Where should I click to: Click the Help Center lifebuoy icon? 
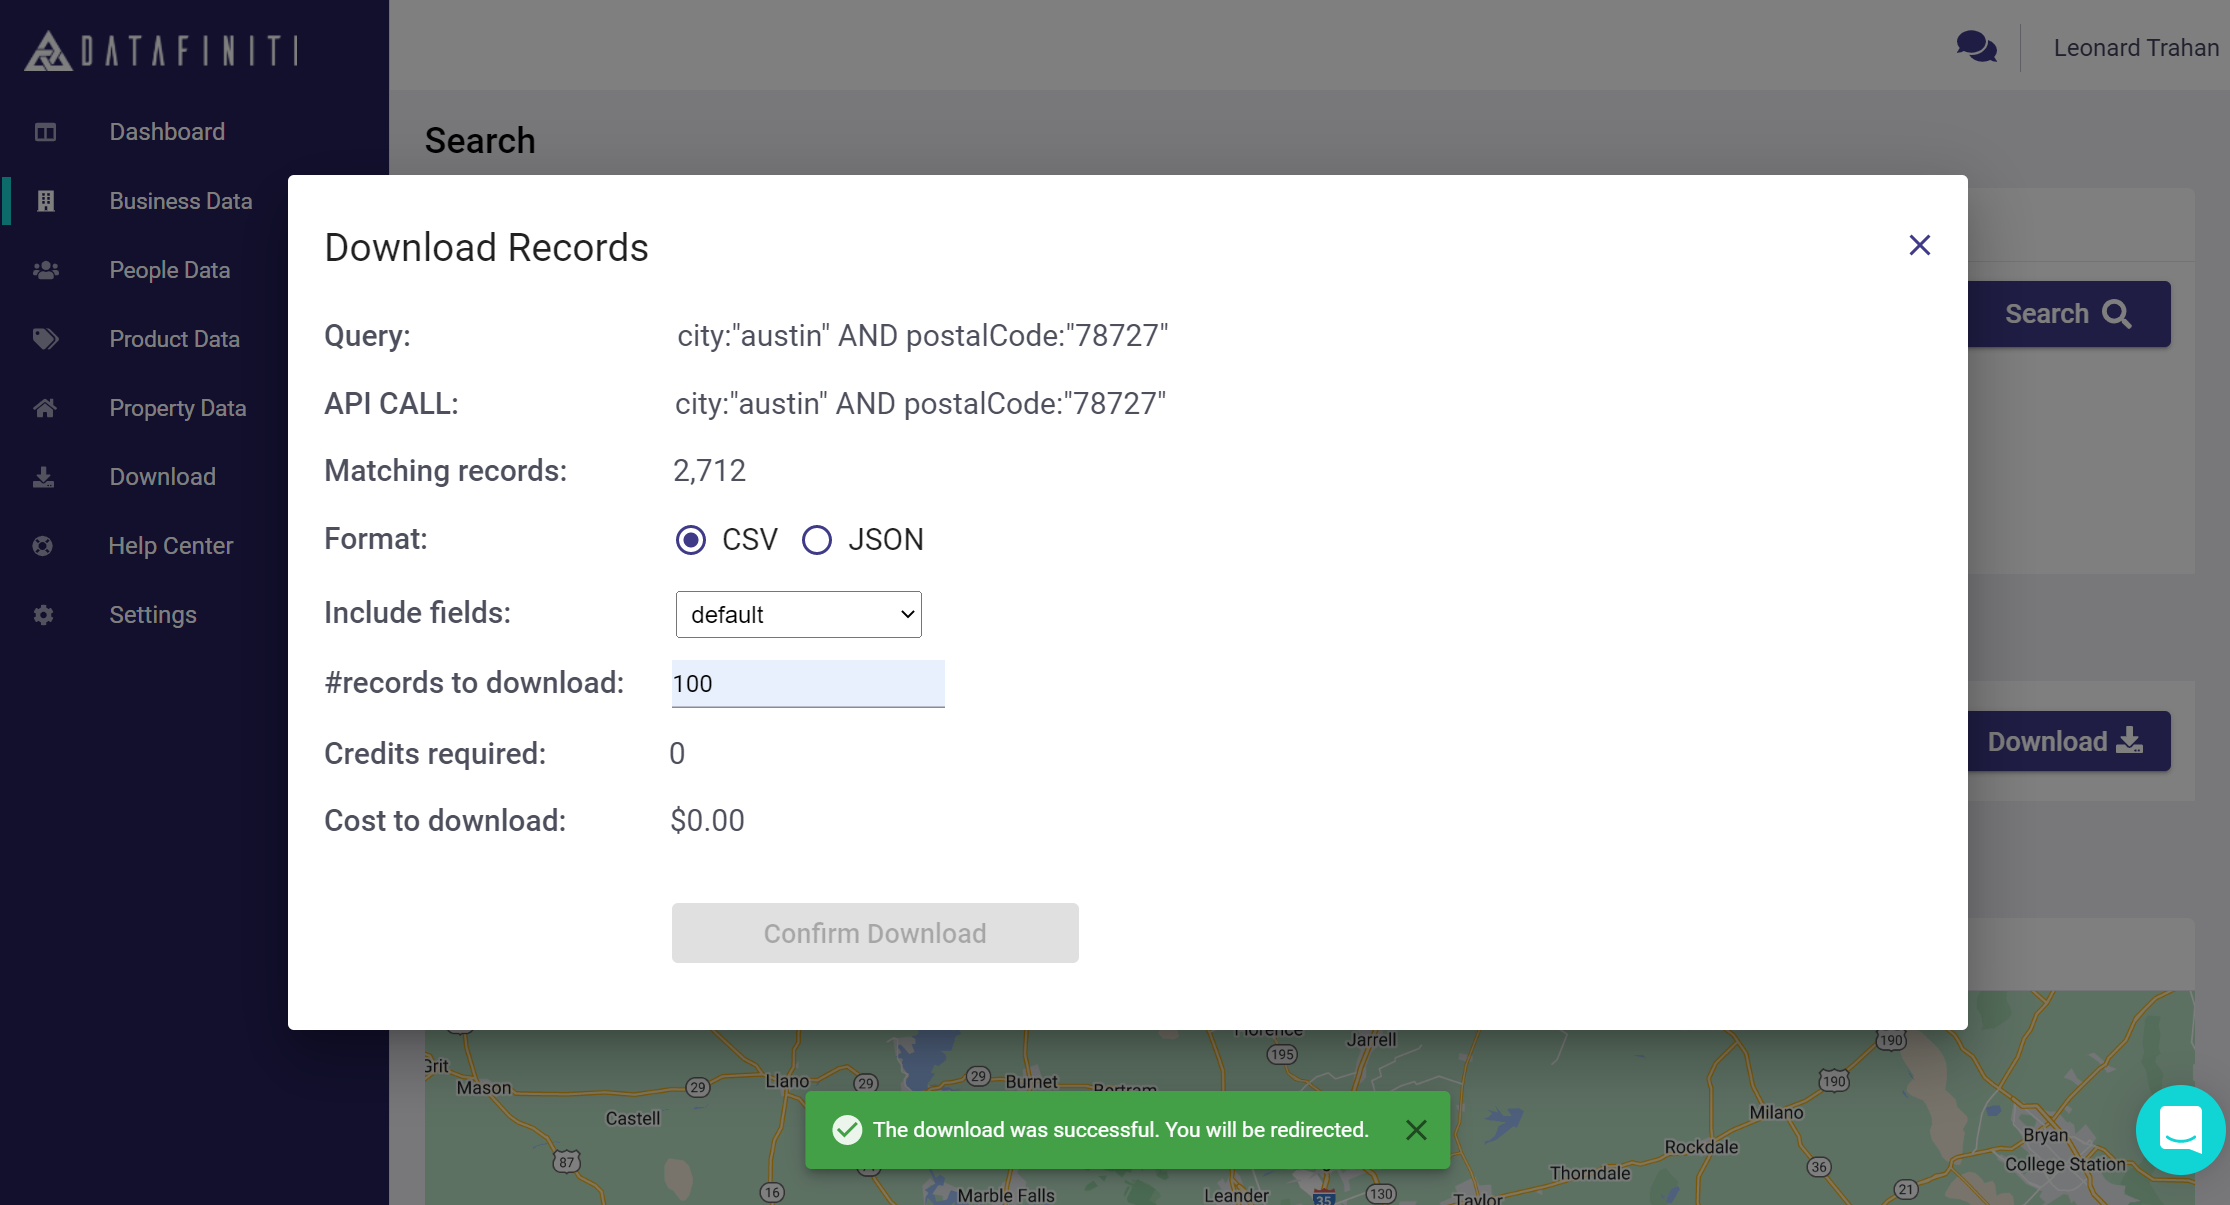click(x=43, y=546)
